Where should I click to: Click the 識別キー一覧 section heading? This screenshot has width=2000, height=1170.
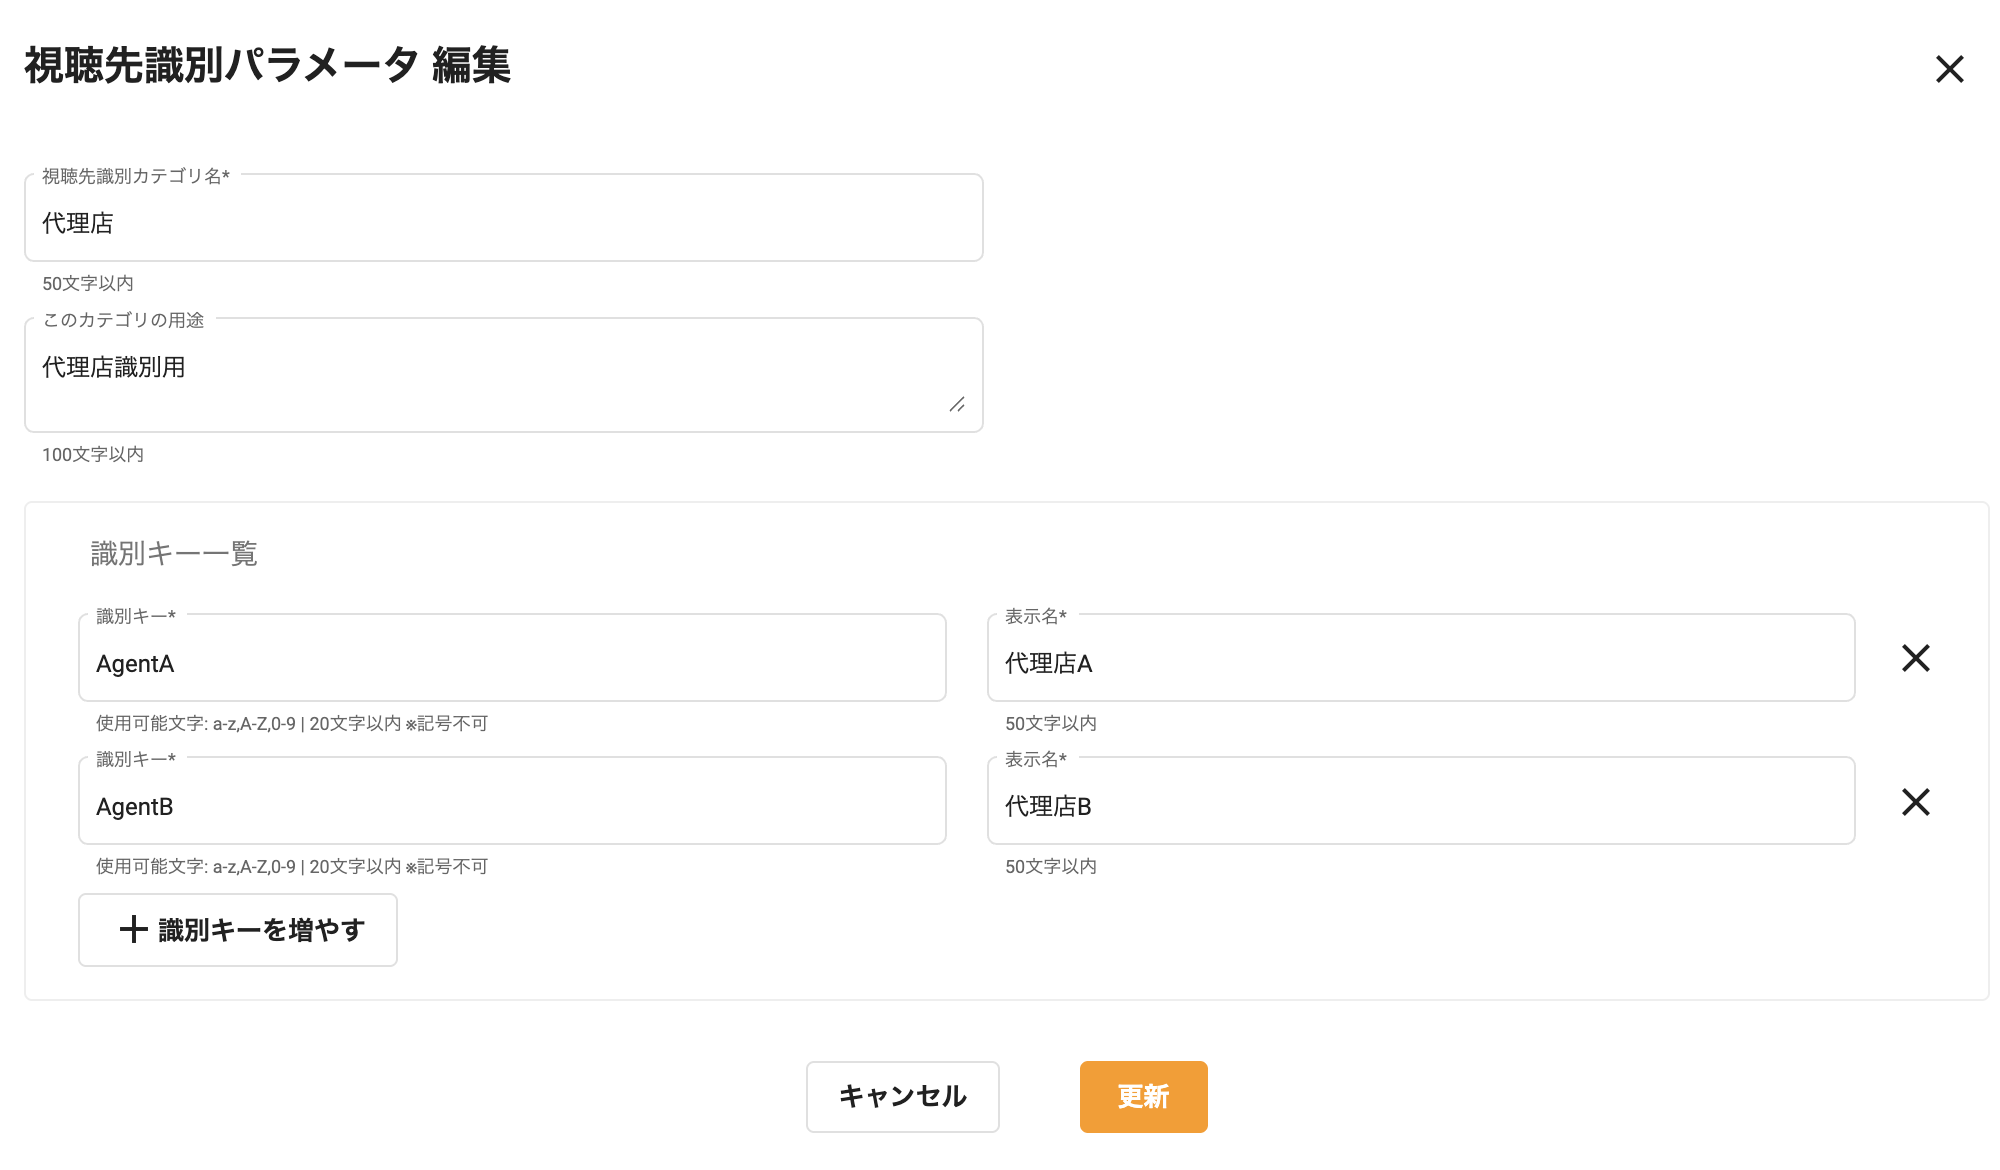pyautogui.click(x=174, y=553)
